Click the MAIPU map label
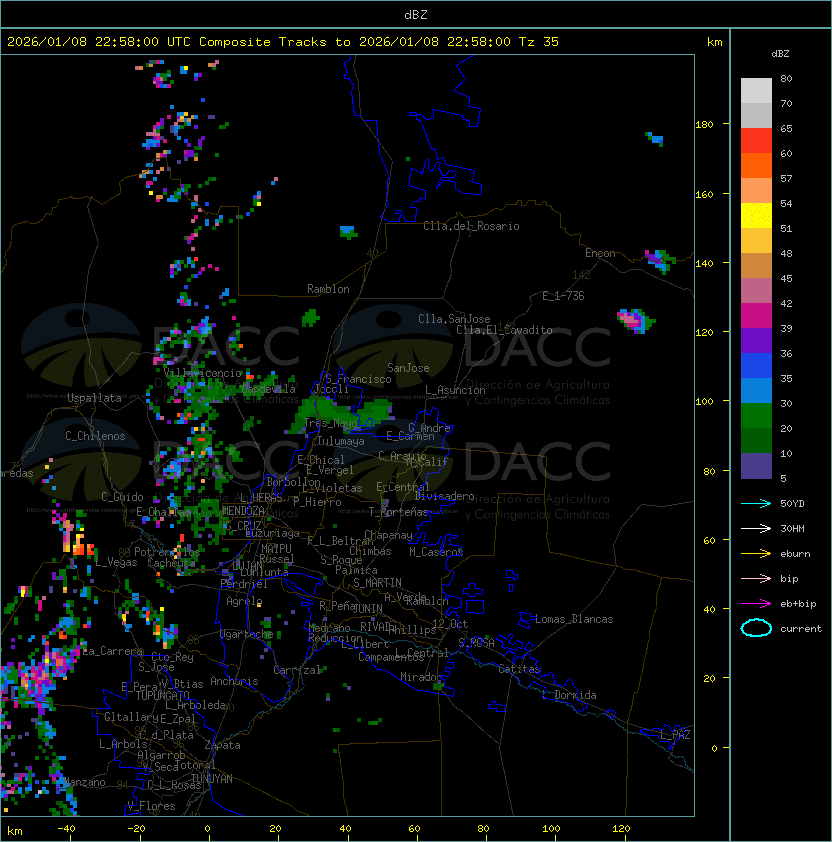The height and width of the screenshot is (842, 832). 276,549
